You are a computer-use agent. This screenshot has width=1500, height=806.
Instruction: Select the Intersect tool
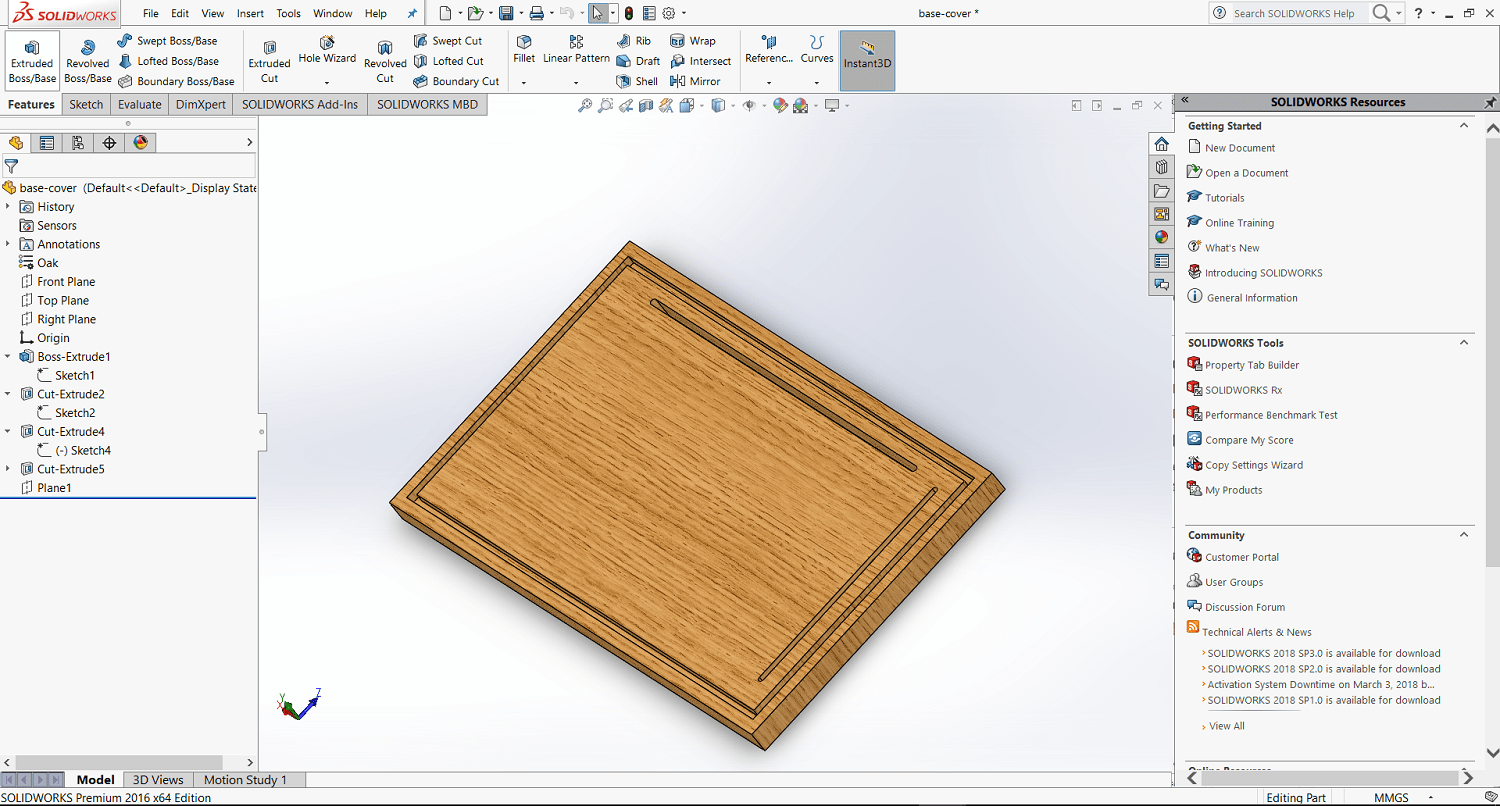[701, 61]
